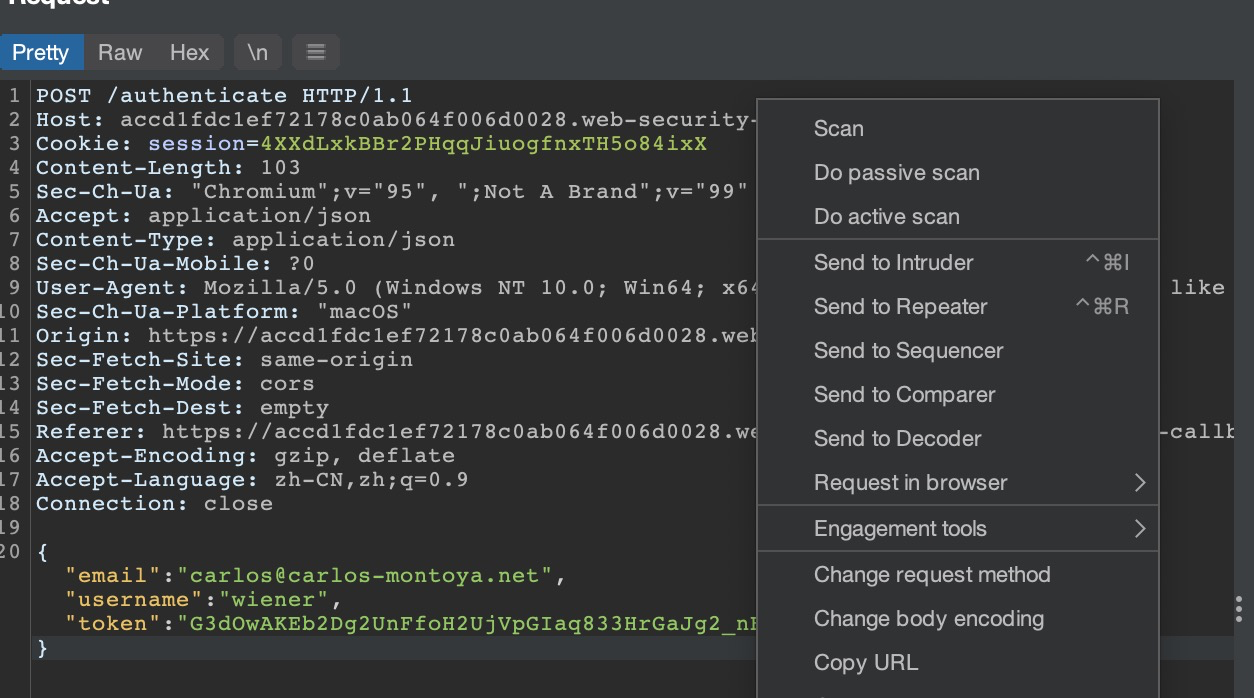Image resolution: width=1254 pixels, height=698 pixels.
Task: Toggle non-printable characters with \n button
Action: coord(257,52)
